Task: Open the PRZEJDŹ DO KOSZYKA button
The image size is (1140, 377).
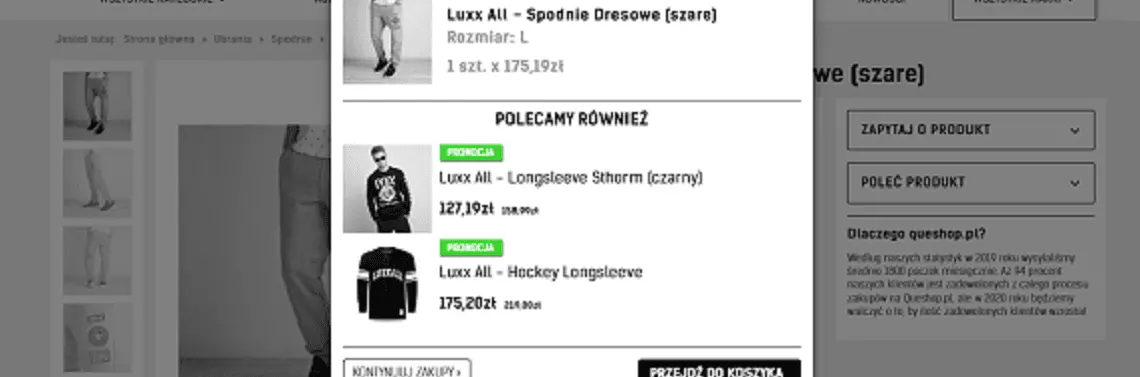Action: [719, 368]
